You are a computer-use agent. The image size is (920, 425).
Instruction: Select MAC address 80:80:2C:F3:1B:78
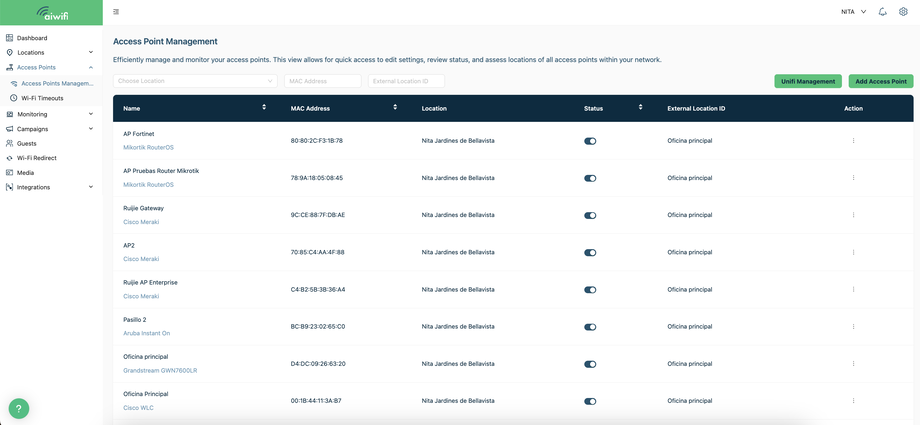tap(317, 141)
